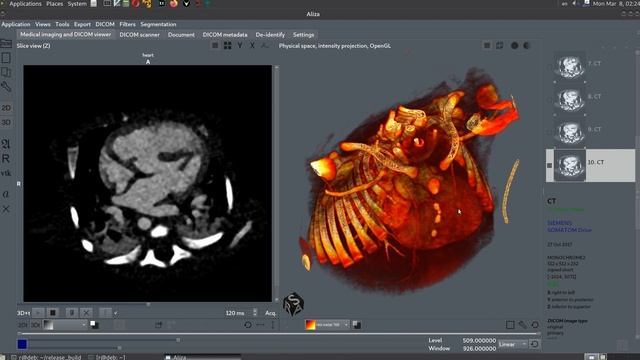
Task: Open the System menu in top panel
Action: (x=77, y=4)
